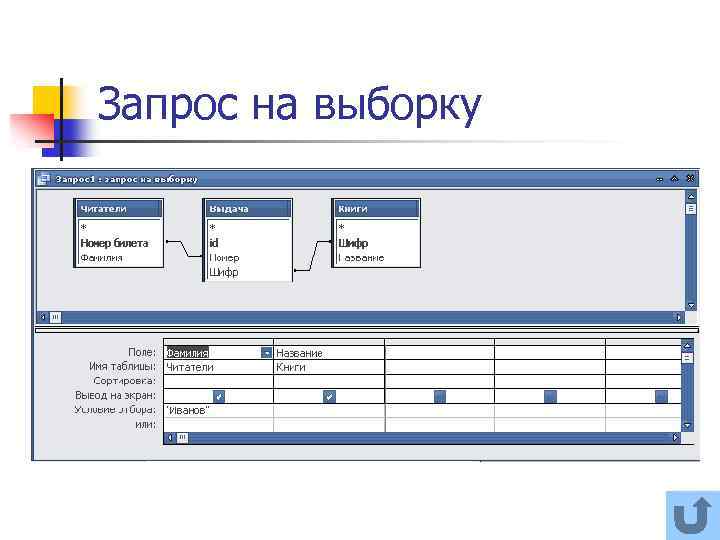Image resolution: width=720 pixels, height=540 pixels.
Task: Click the Читатели table name cell
Action: coord(218,367)
